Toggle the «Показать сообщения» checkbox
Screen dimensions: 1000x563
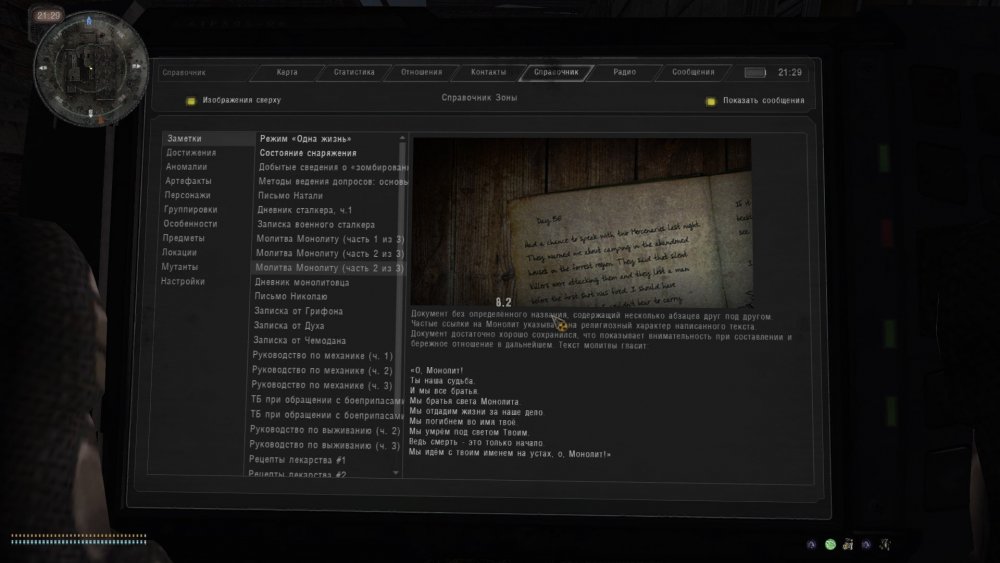(x=711, y=101)
